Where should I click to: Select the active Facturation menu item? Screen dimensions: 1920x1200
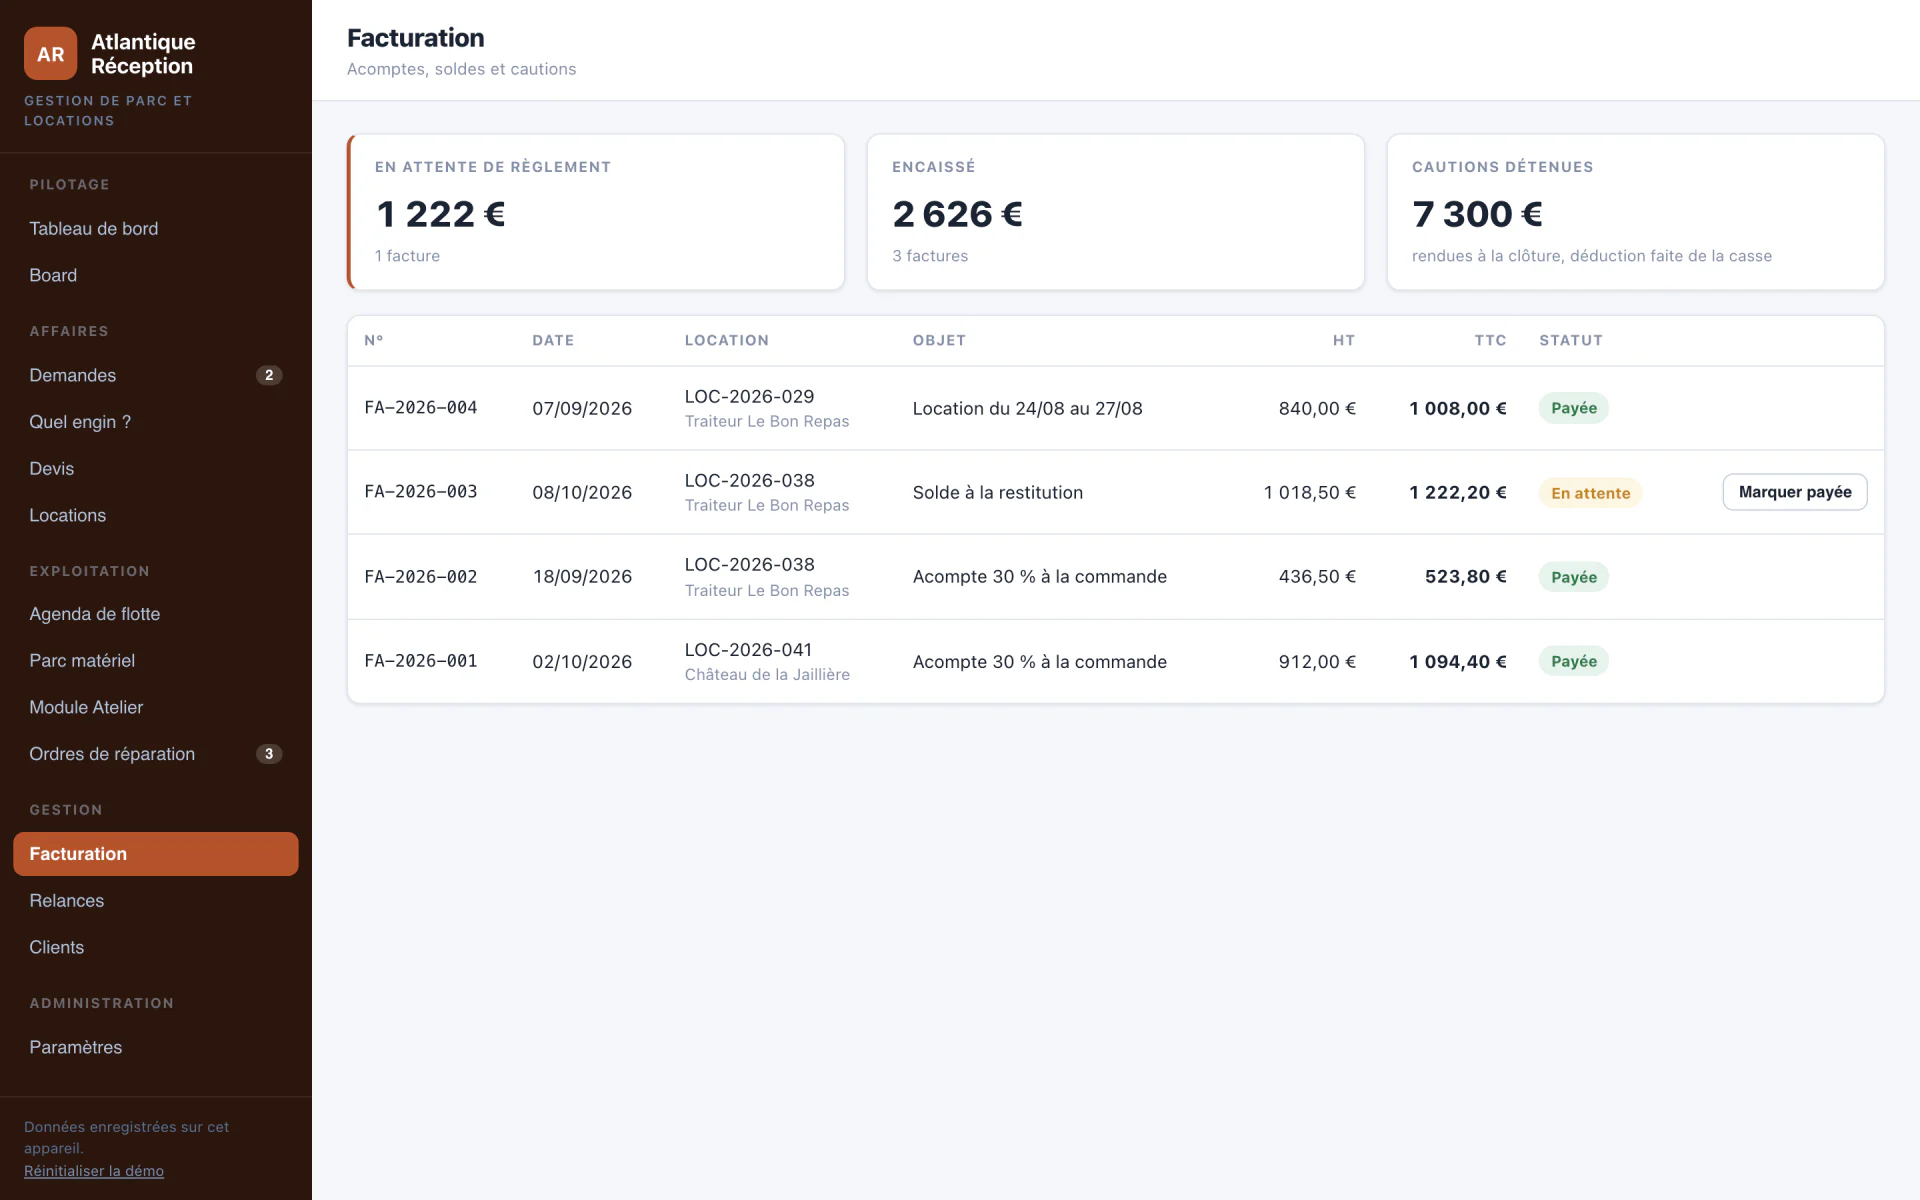[x=155, y=854]
